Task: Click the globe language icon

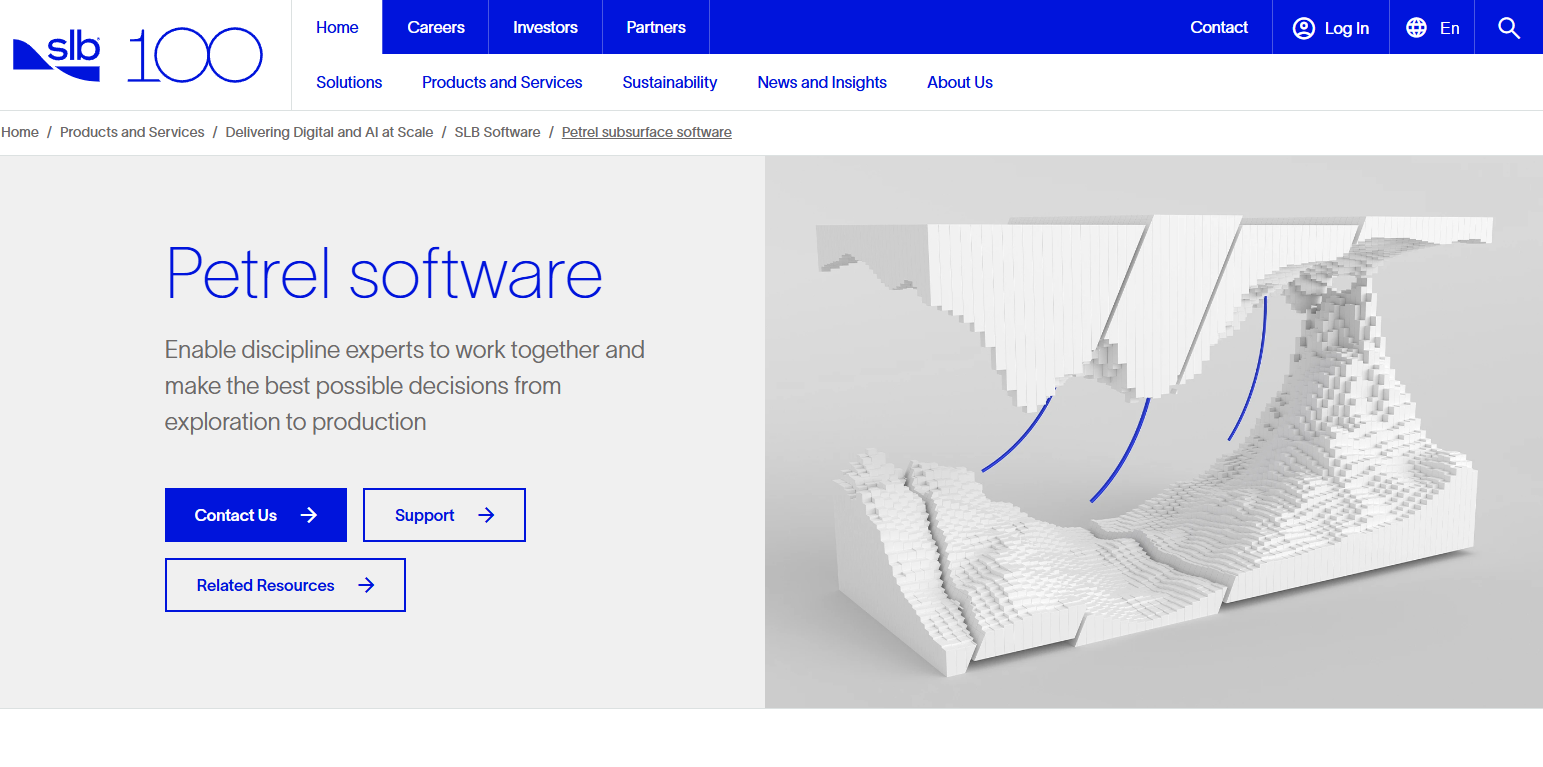Action: pos(1416,28)
